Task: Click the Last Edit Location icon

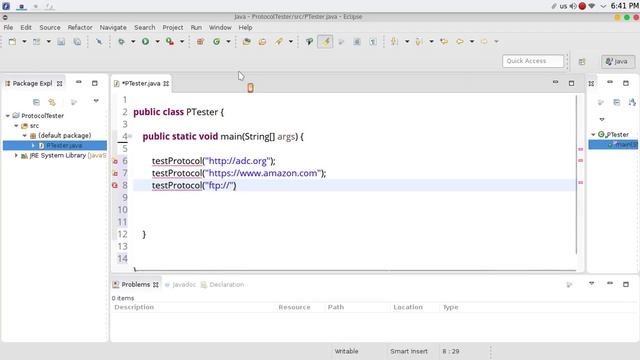Action: click(444, 41)
